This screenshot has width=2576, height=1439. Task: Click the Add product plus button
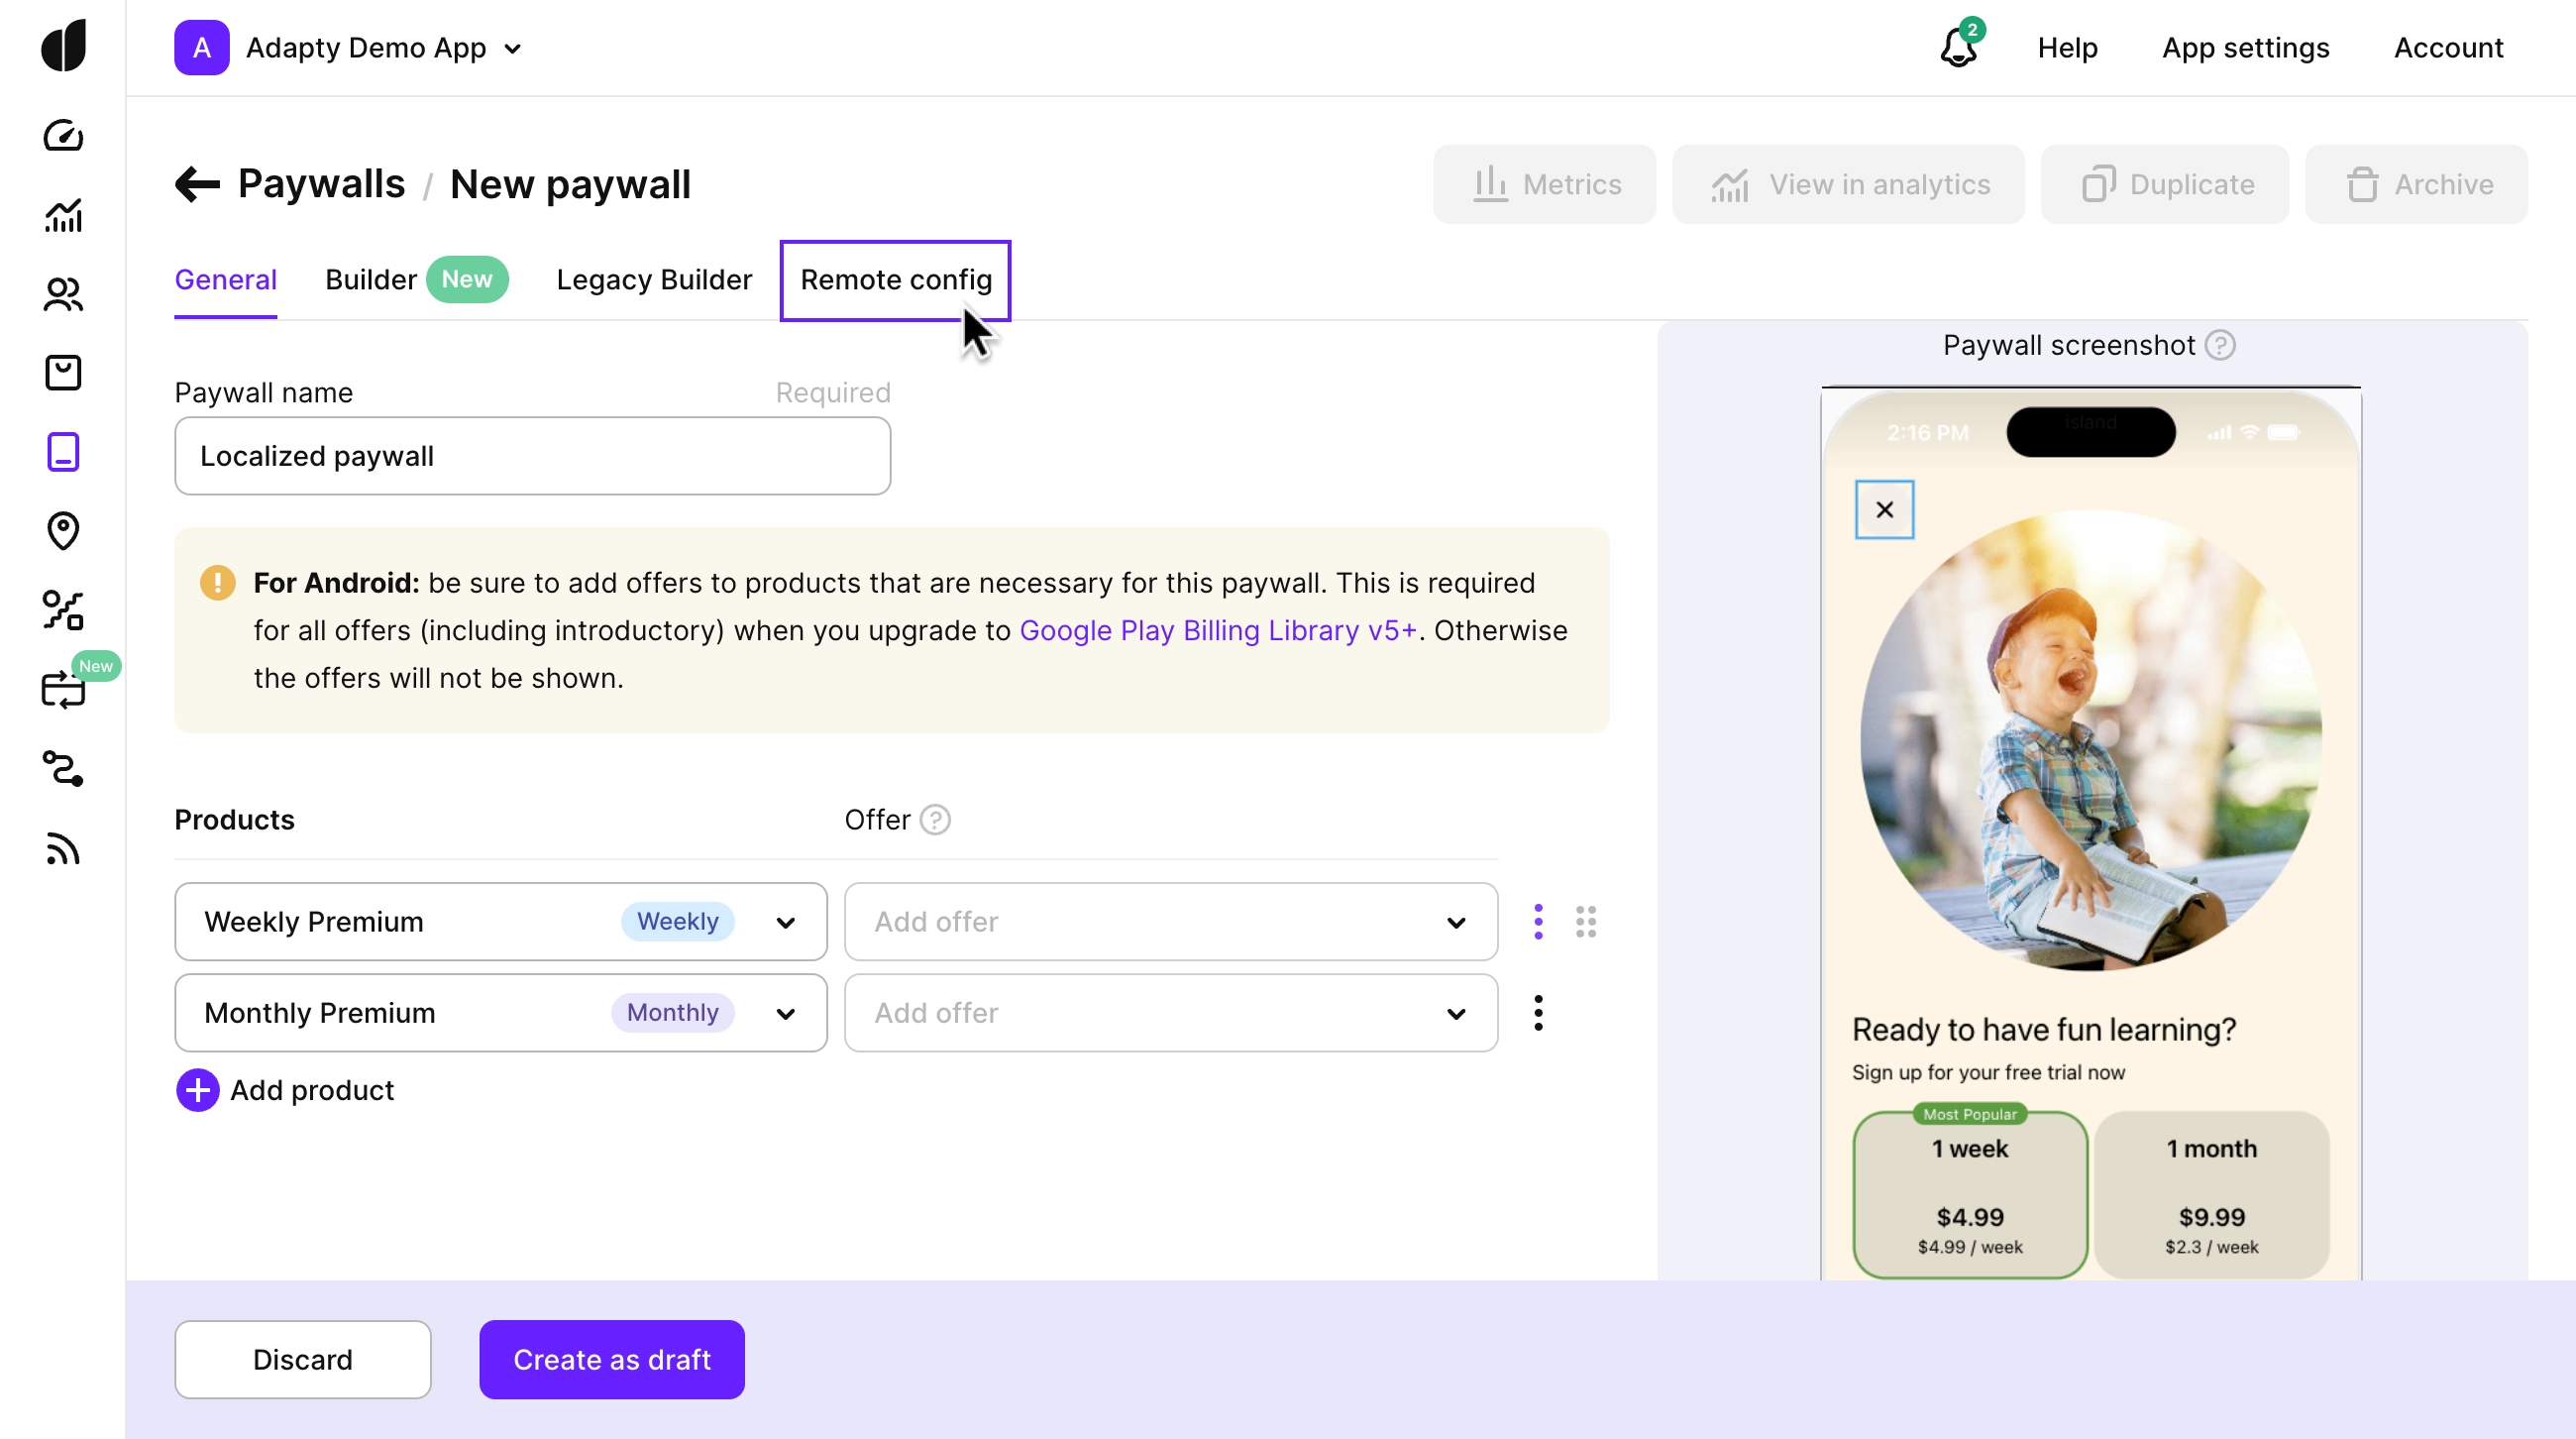click(198, 1090)
